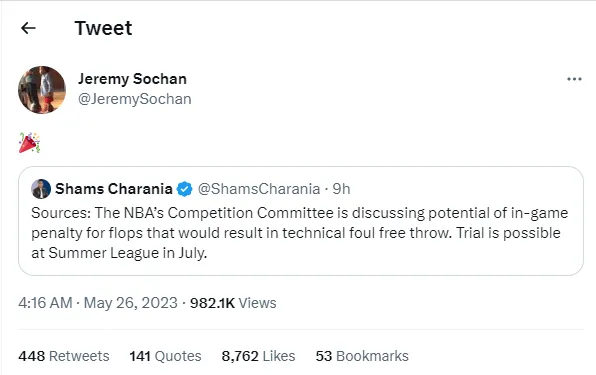Open Shams Charania's small avatar
This screenshot has height=375, width=596.
pyautogui.click(x=41, y=189)
